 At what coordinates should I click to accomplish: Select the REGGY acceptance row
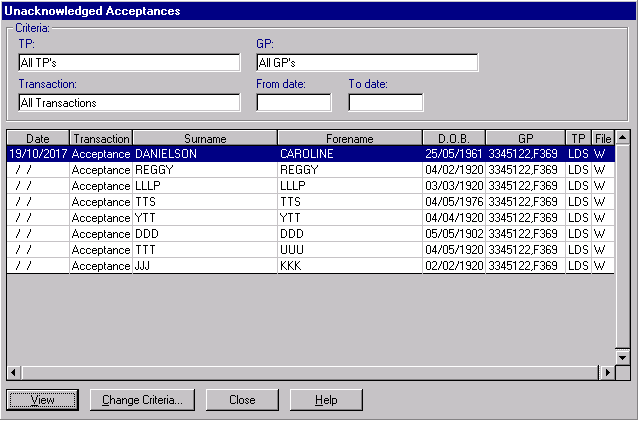[205, 170]
